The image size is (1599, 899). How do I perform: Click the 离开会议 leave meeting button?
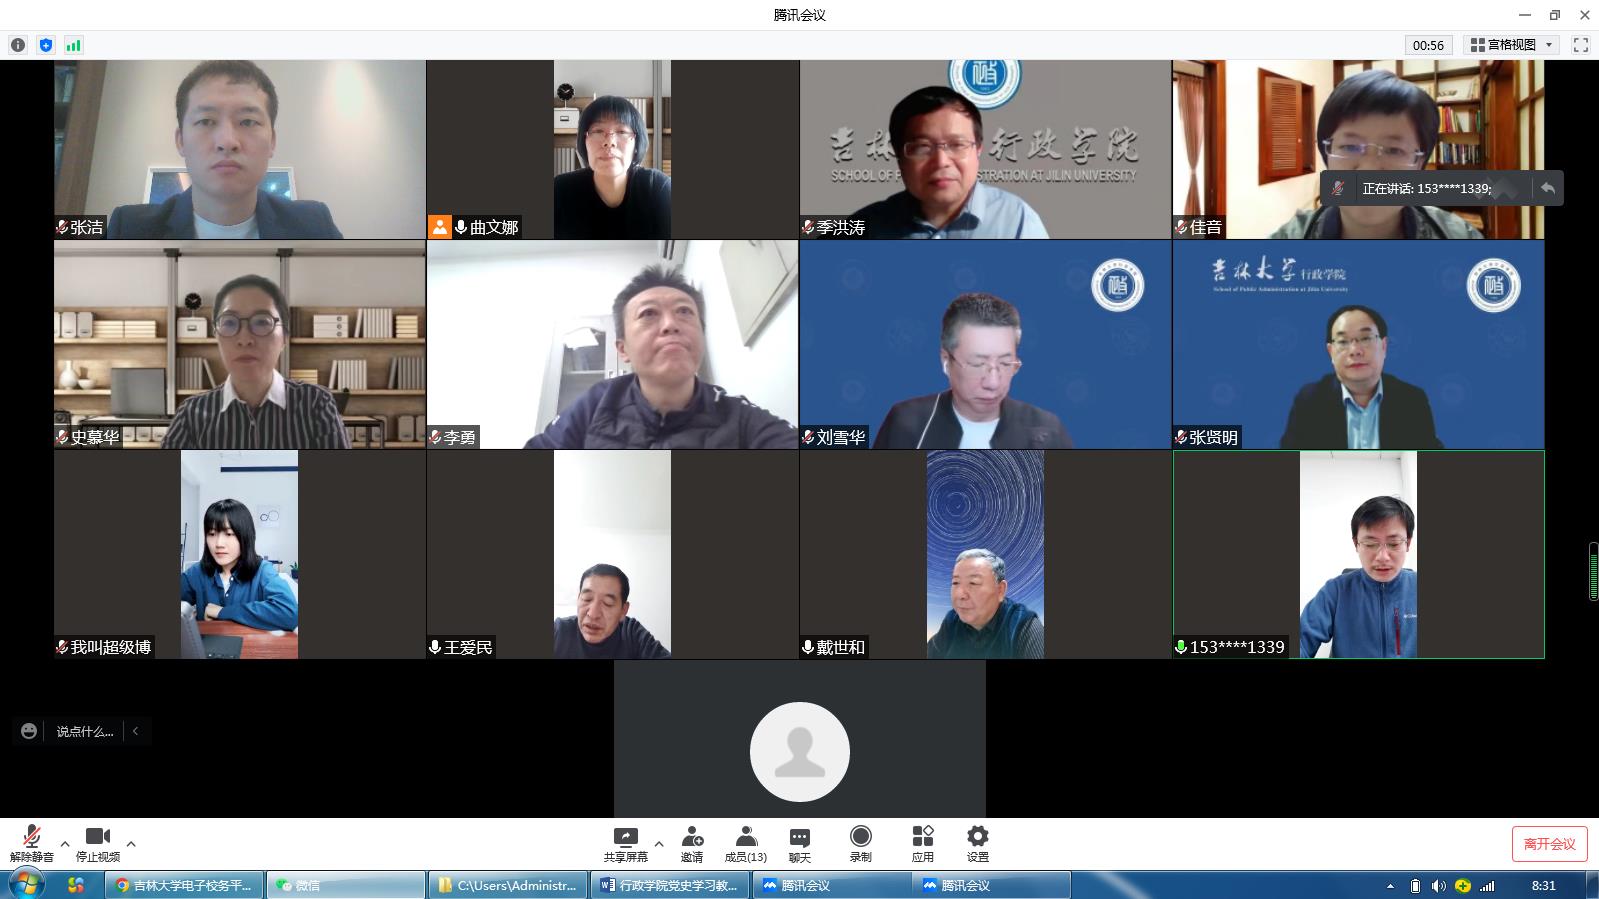pos(1549,844)
